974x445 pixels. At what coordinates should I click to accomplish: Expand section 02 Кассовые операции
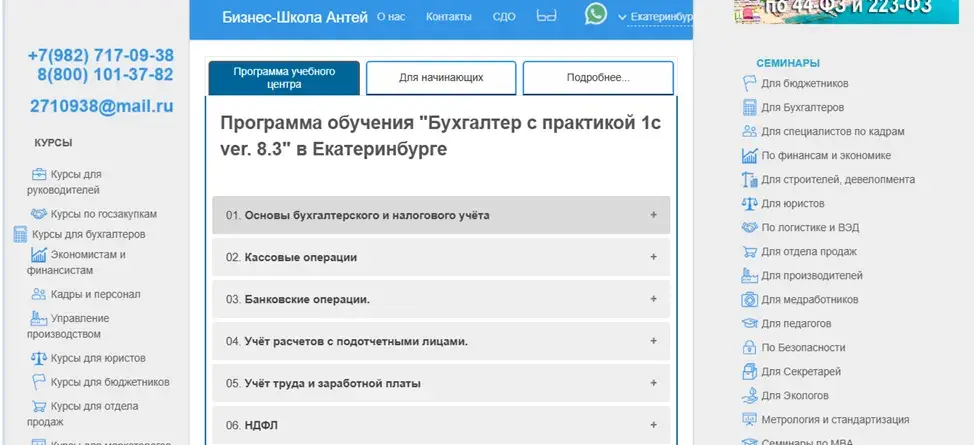(441, 257)
